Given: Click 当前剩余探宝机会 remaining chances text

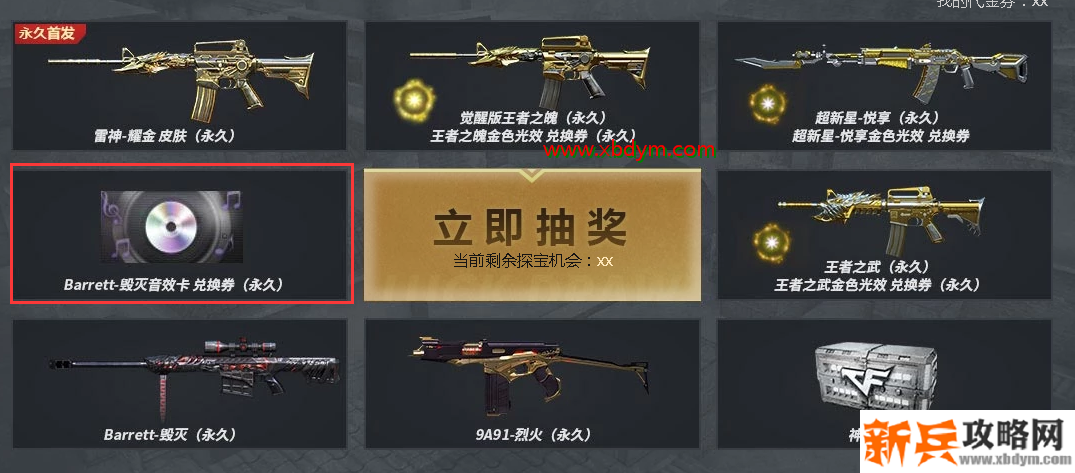Looking at the screenshot, I should tap(523, 261).
